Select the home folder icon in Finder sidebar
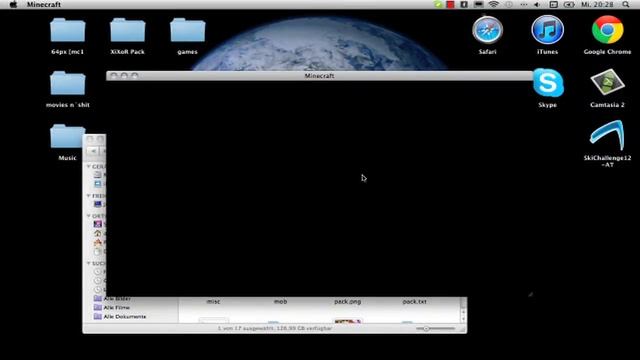Image resolution: width=640 pixels, height=360 pixels. pyautogui.click(x=98, y=233)
